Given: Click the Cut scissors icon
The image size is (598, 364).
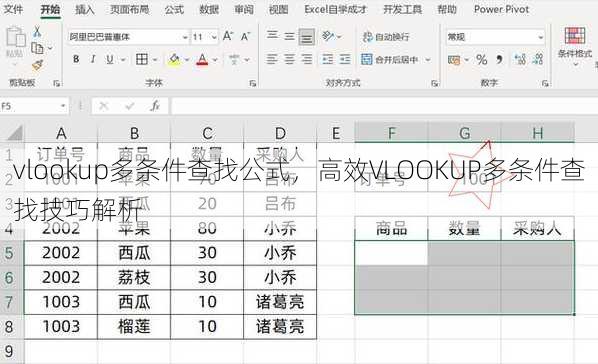Looking at the screenshot, I should click(x=37, y=31).
